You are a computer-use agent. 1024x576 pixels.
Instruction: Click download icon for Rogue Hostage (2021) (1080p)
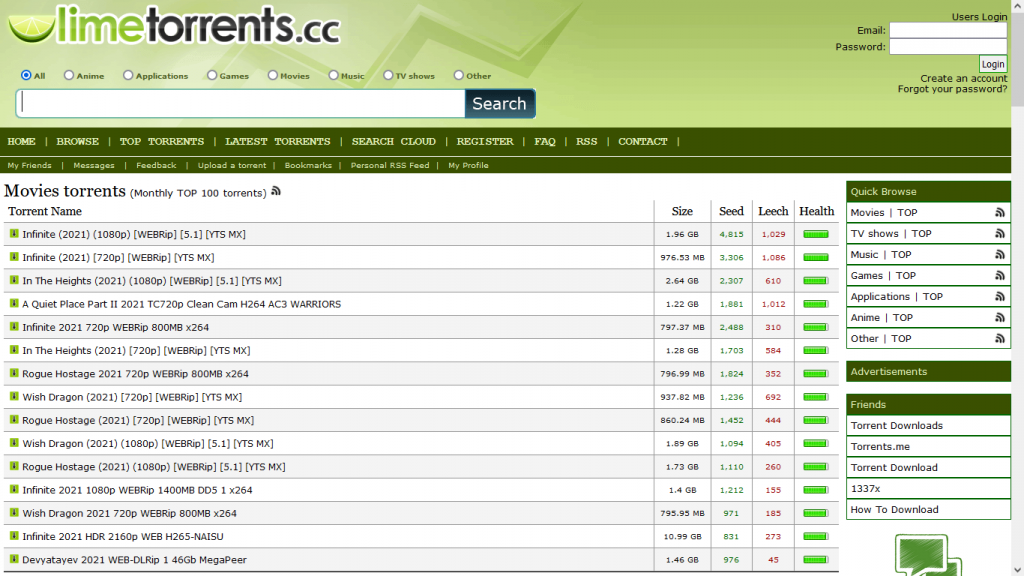14,466
